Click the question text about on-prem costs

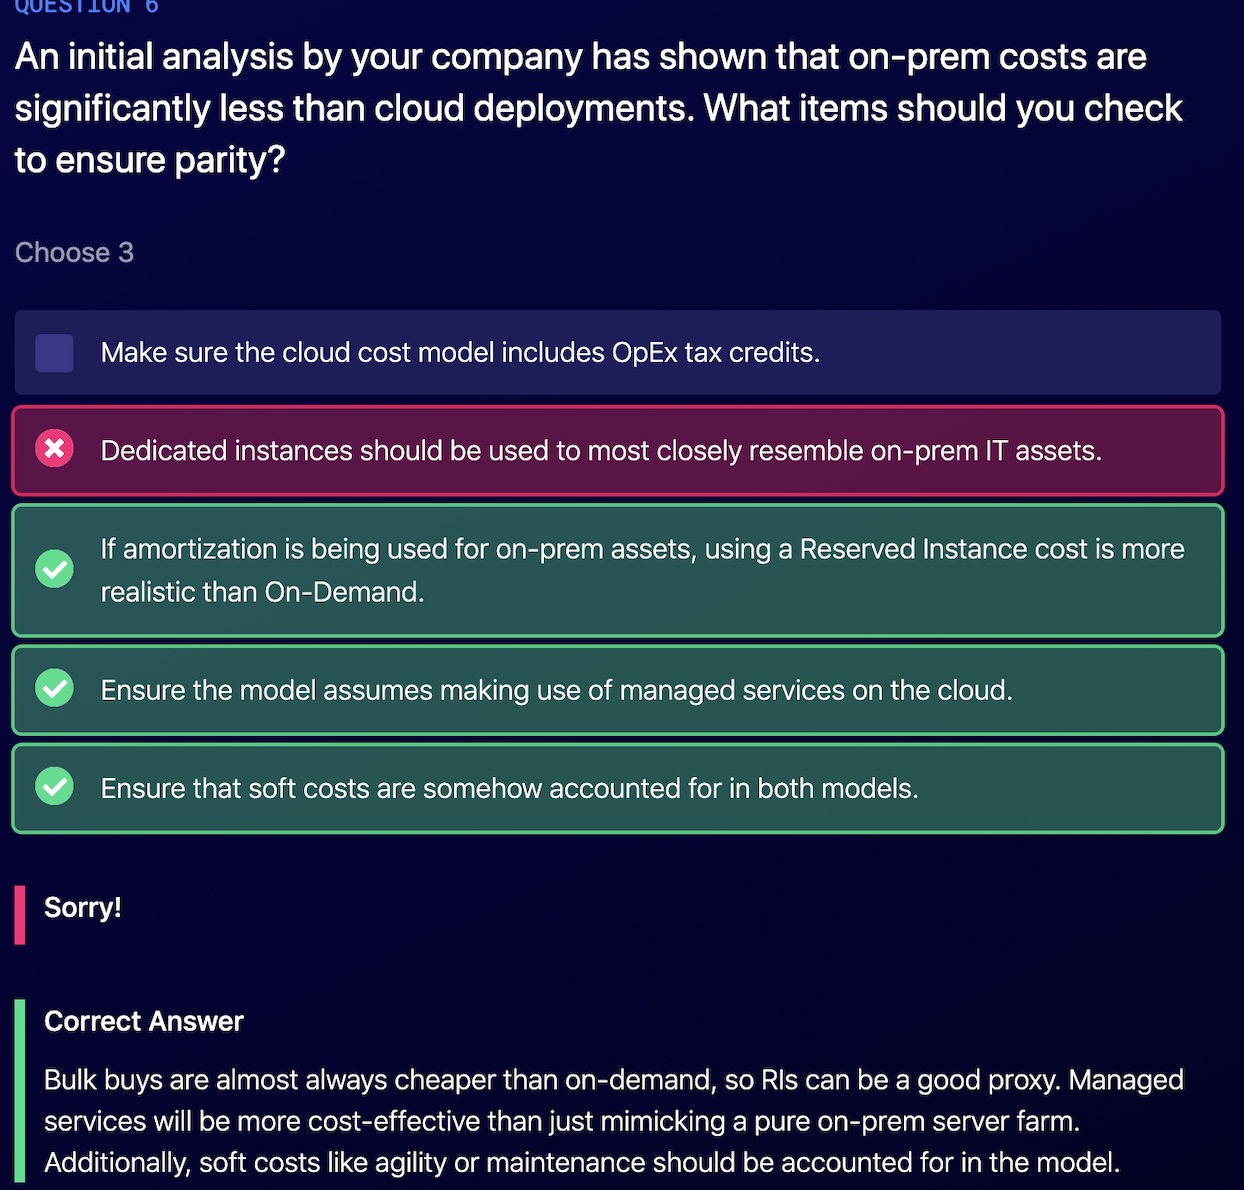pos(580,58)
